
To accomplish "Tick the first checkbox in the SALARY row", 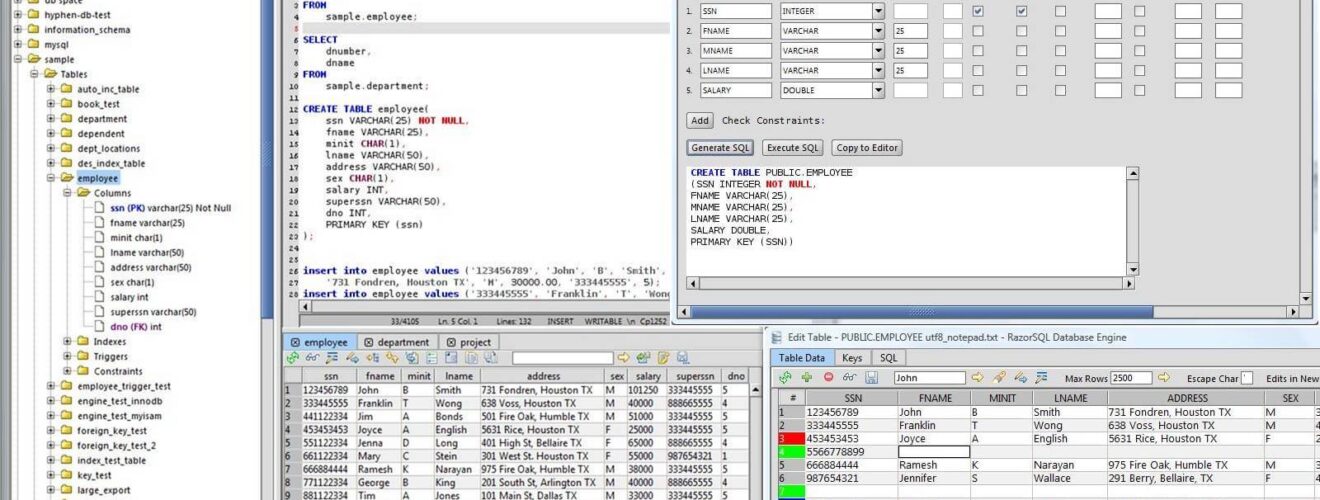I will pyautogui.click(x=978, y=90).
